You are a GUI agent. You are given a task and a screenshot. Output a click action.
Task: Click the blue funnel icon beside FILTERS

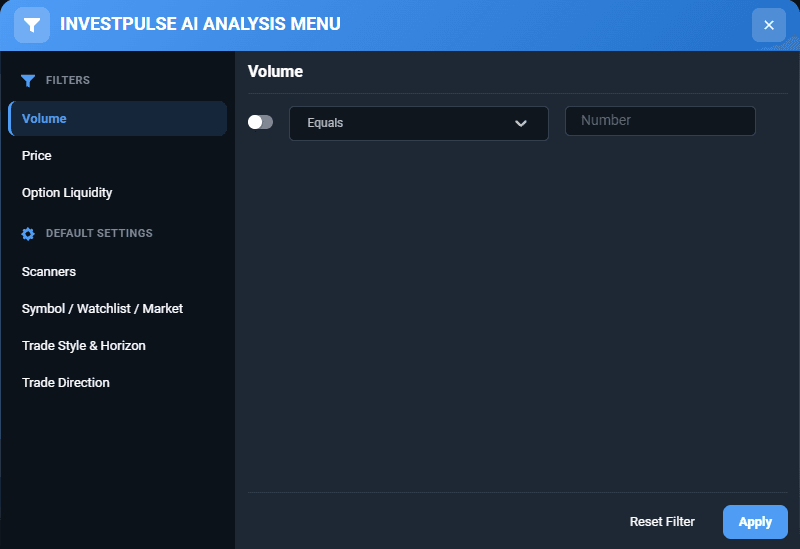(28, 81)
